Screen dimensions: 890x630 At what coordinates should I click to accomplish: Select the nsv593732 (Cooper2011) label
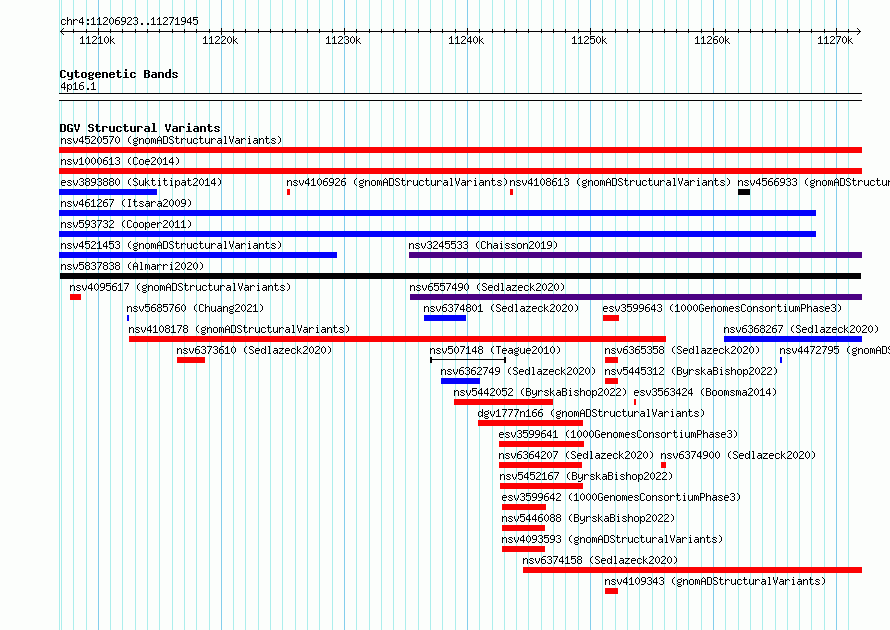pos(126,224)
